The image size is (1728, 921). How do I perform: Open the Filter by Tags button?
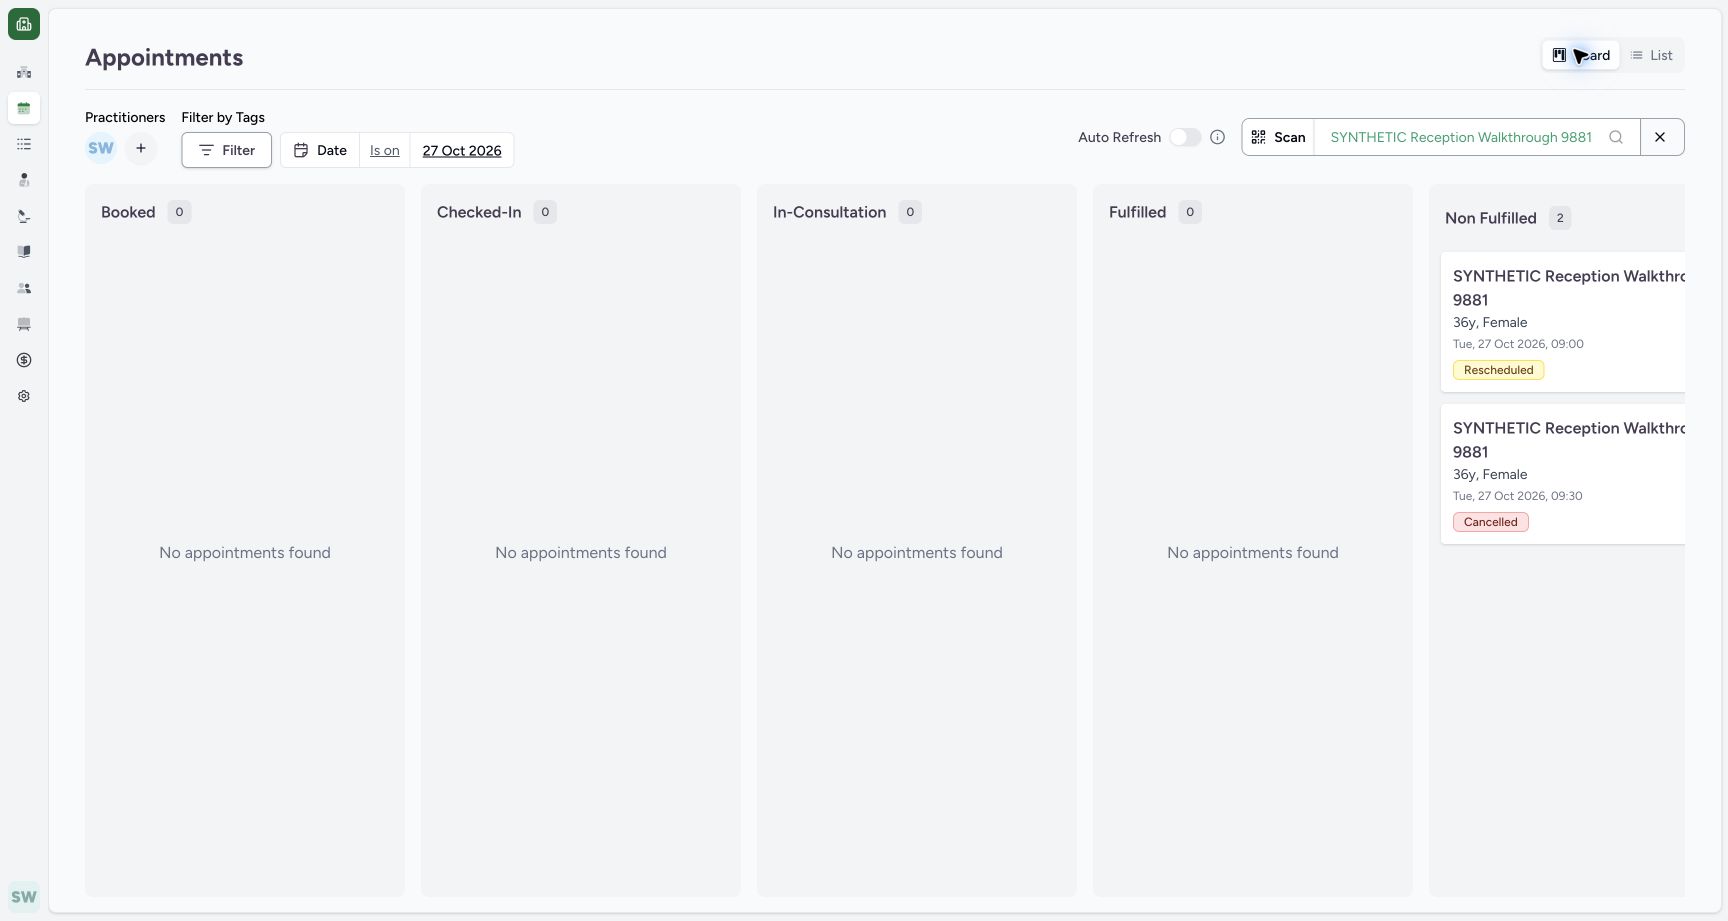click(x=227, y=150)
